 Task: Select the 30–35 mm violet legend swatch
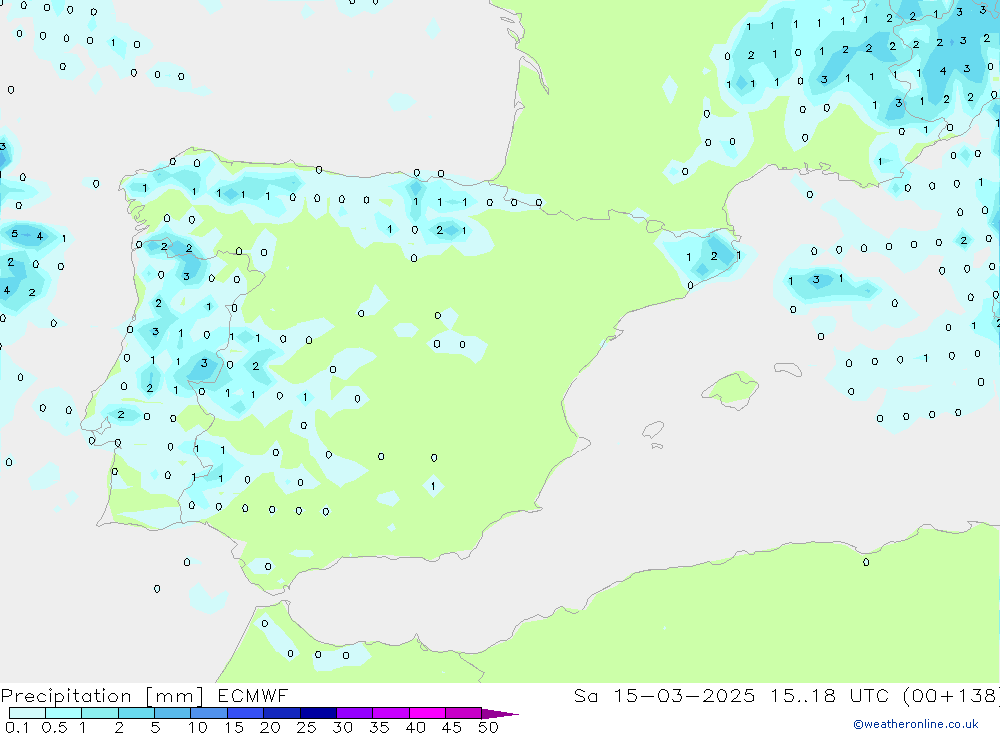pyautogui.click(x=355, y=713)
